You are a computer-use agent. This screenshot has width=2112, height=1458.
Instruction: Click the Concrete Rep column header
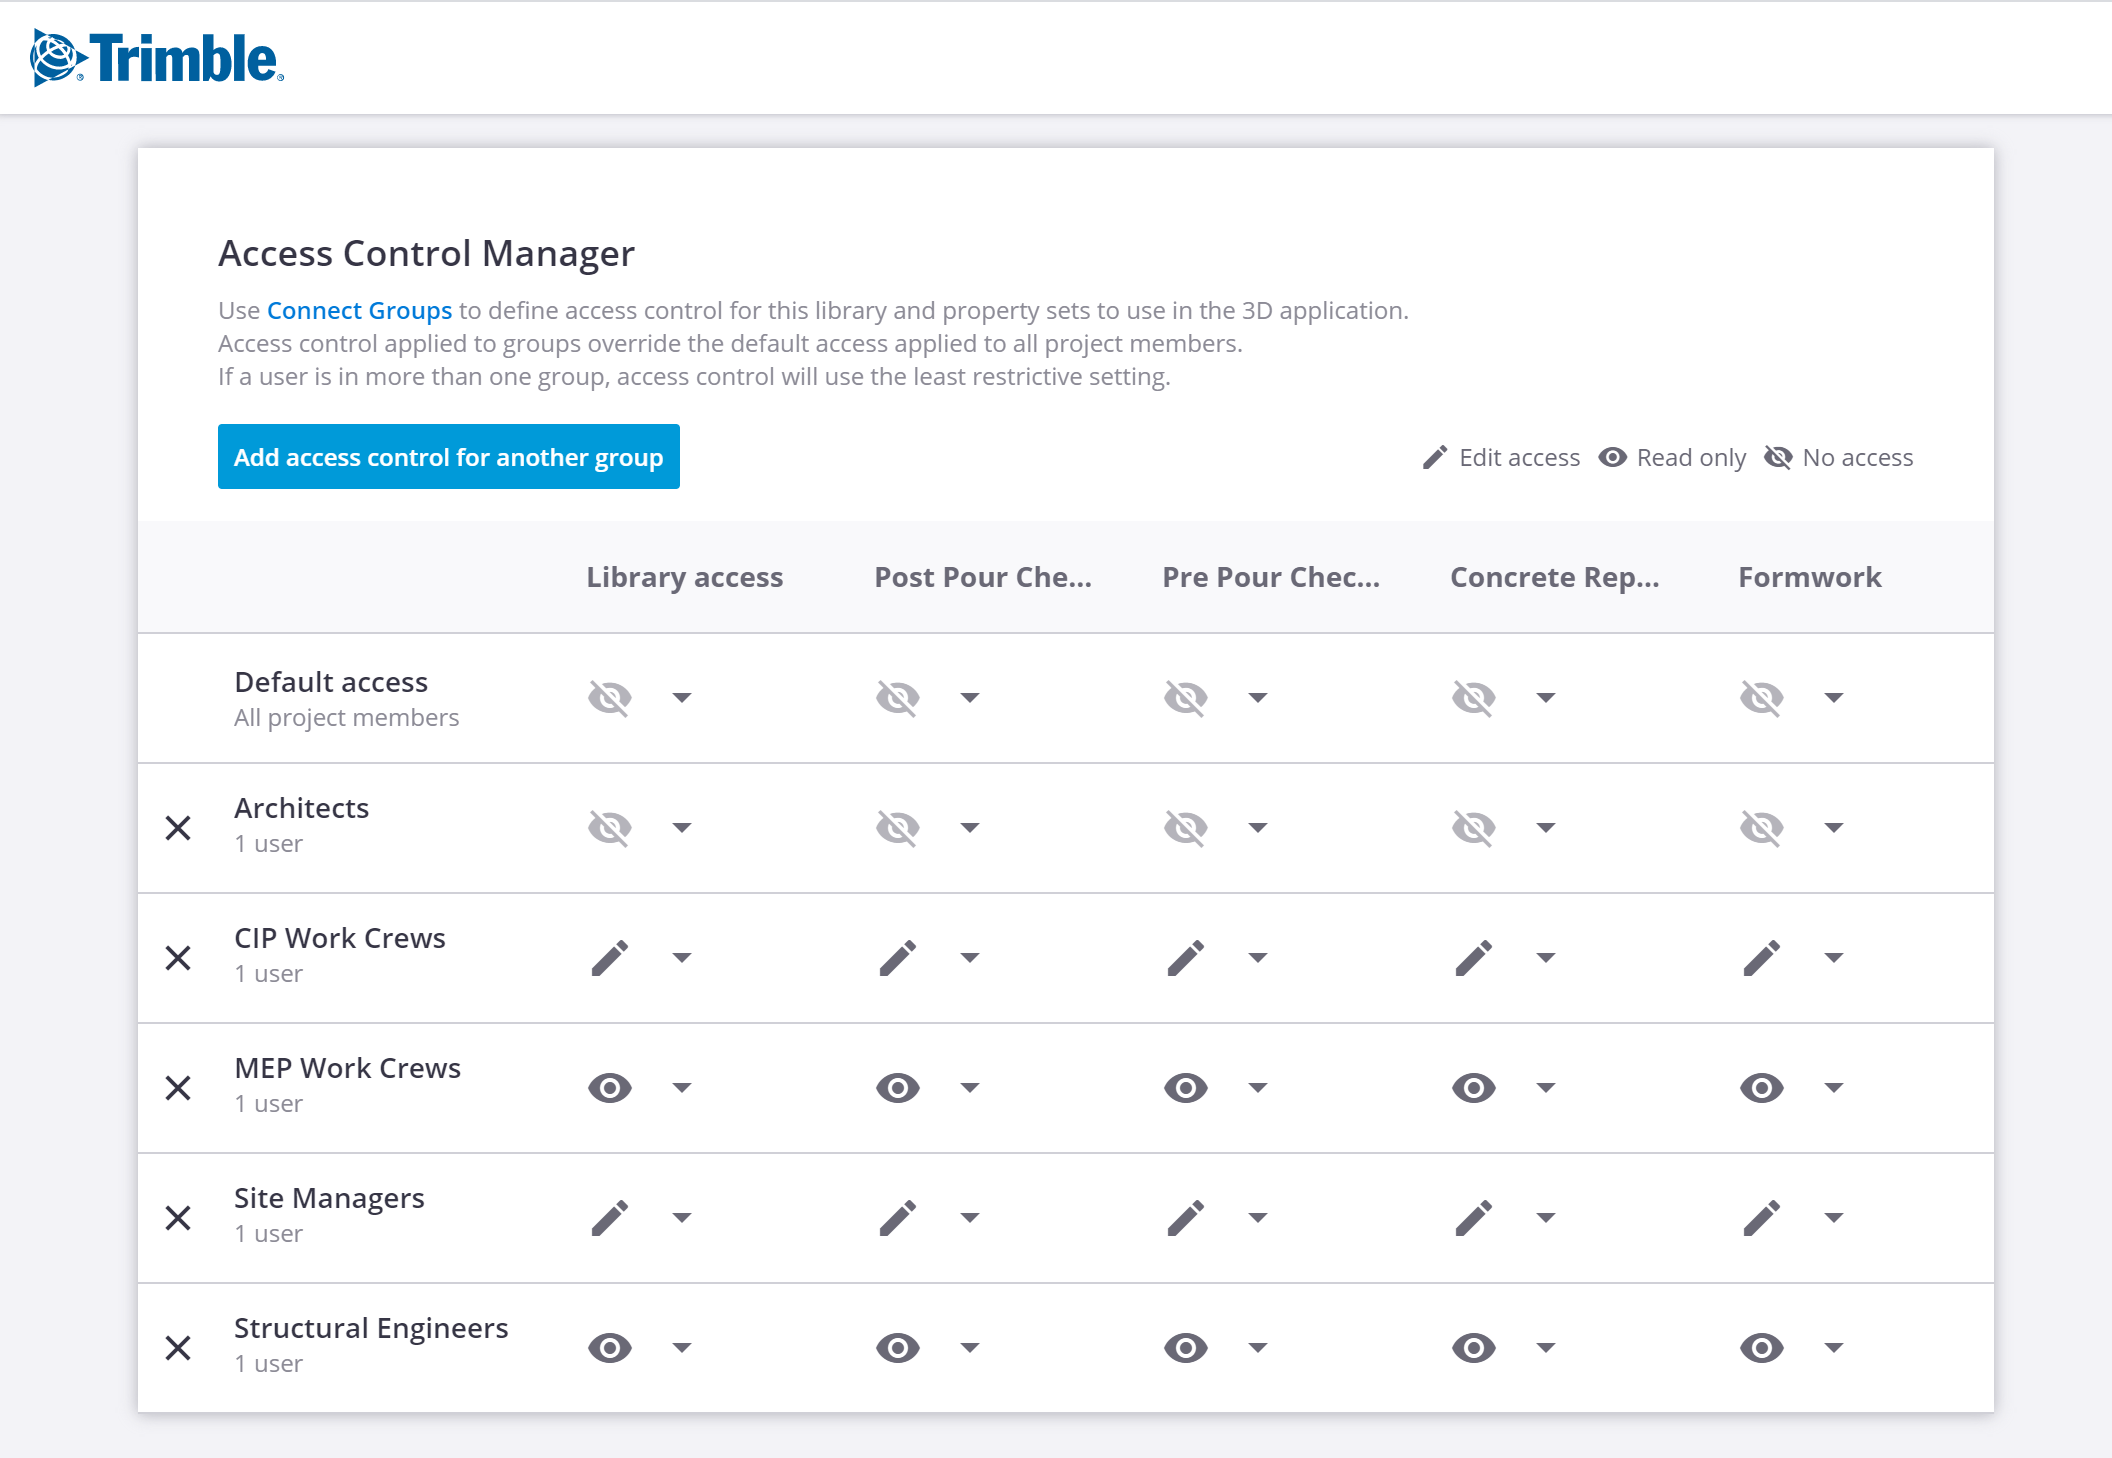coord(1554,577)
